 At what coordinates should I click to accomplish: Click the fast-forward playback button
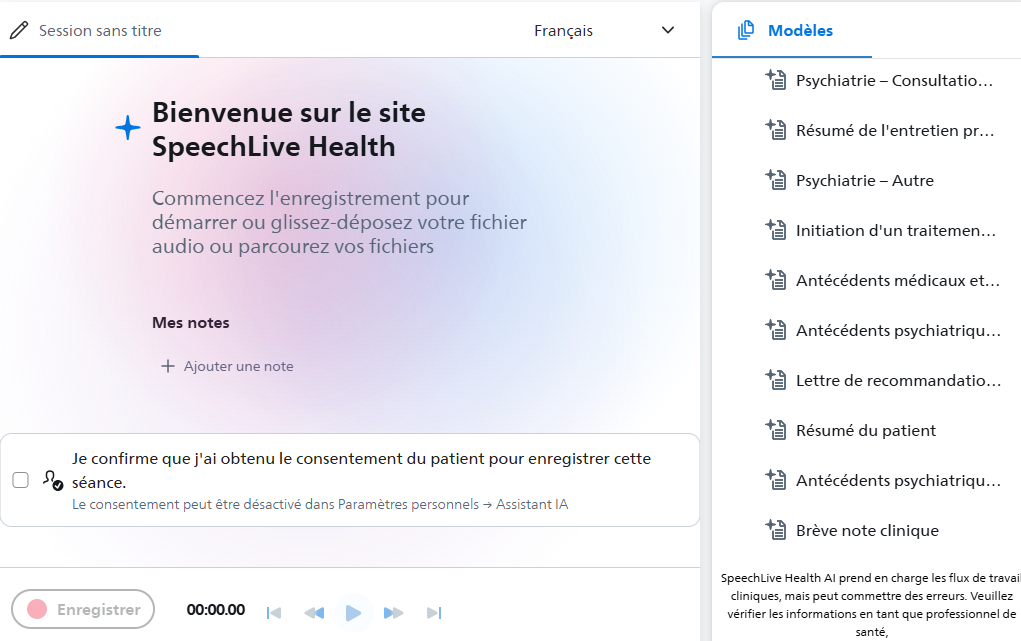pos(393,612)
